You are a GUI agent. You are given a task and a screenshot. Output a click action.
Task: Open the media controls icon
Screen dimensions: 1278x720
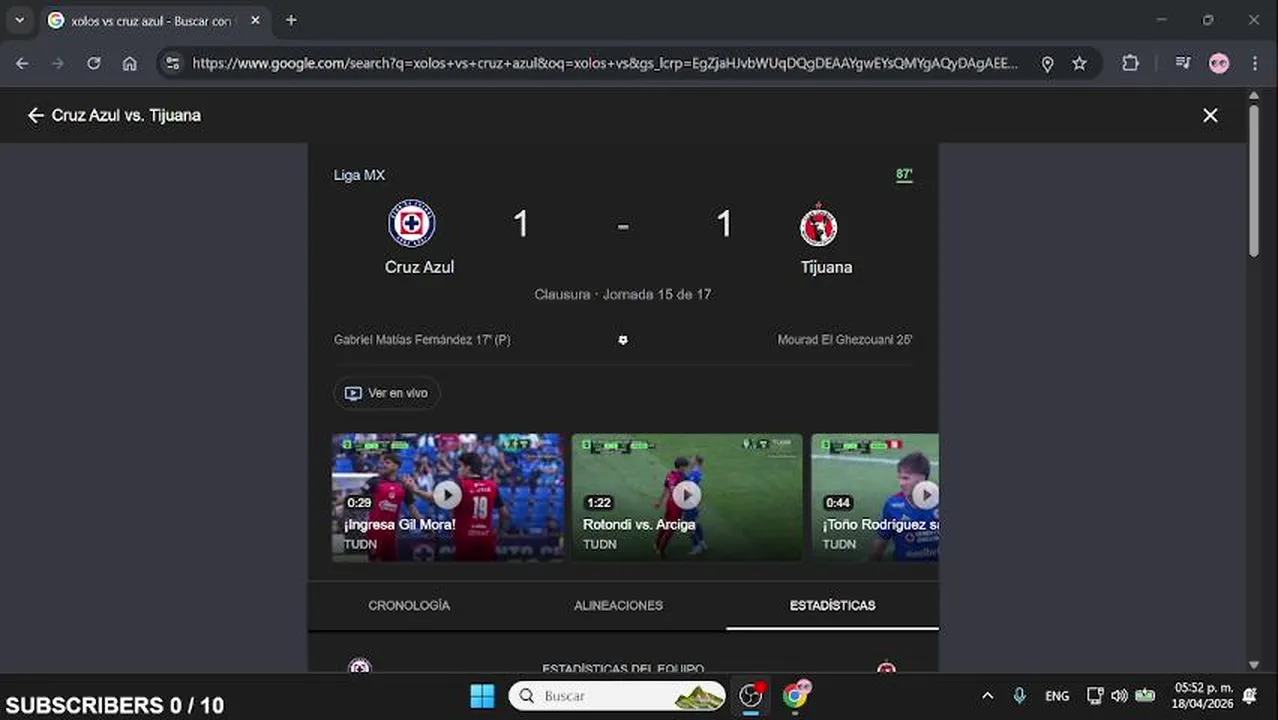coord(1183,63)
